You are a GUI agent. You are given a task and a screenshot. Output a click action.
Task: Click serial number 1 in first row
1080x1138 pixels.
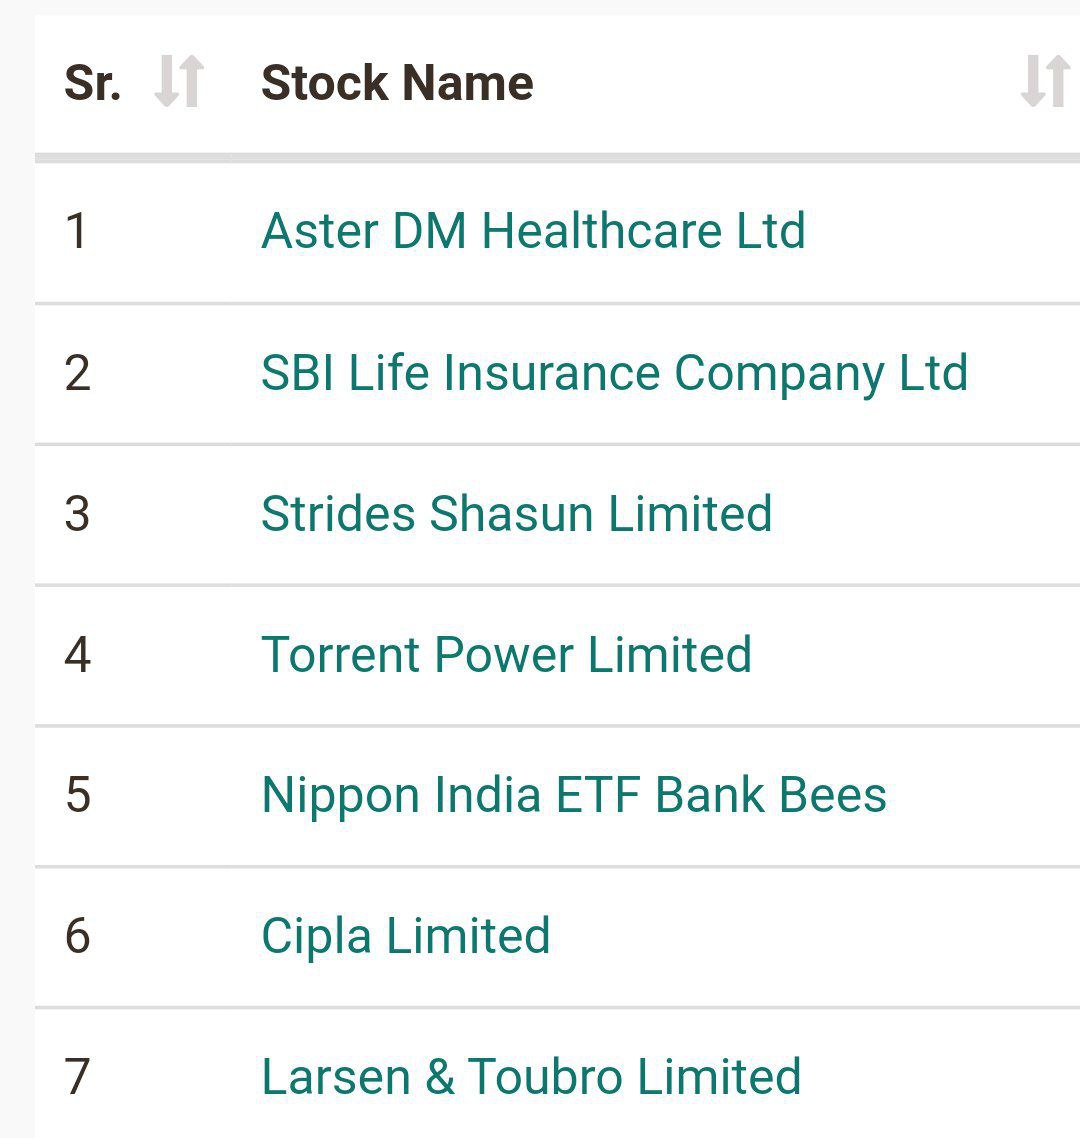pyautogui.click(x=76, y=231)
